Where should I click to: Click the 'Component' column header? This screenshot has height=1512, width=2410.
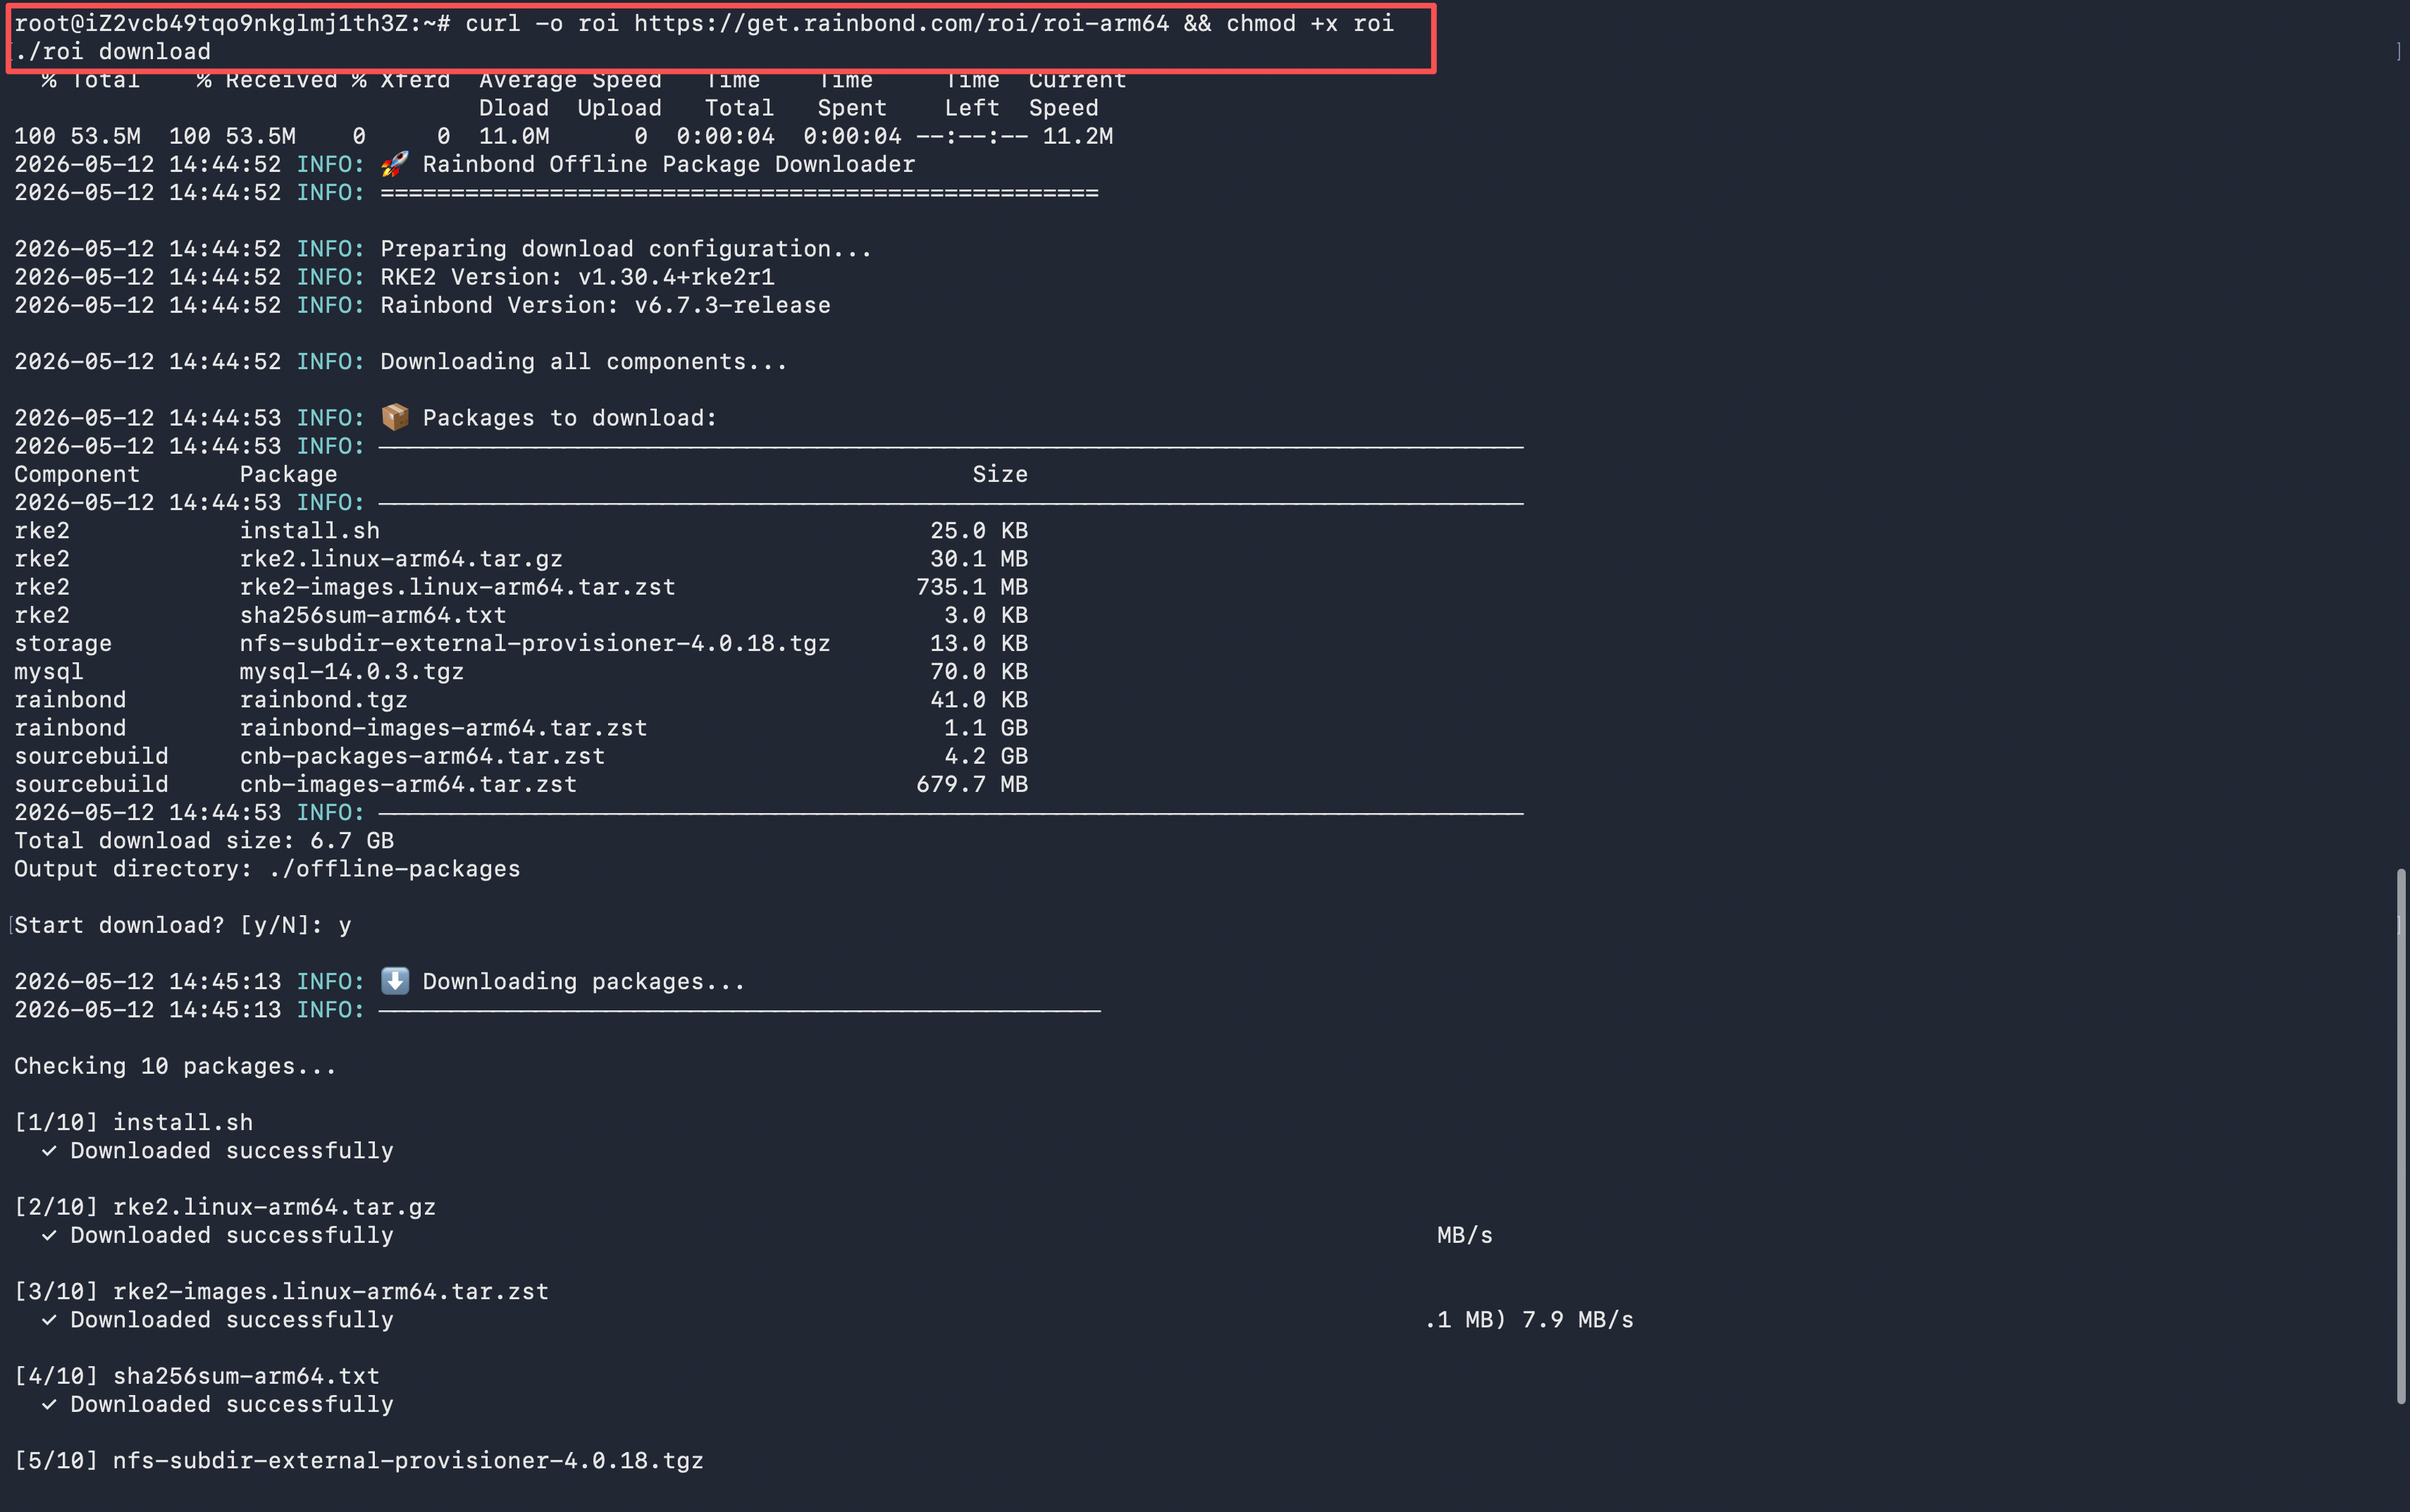point(77,474)
